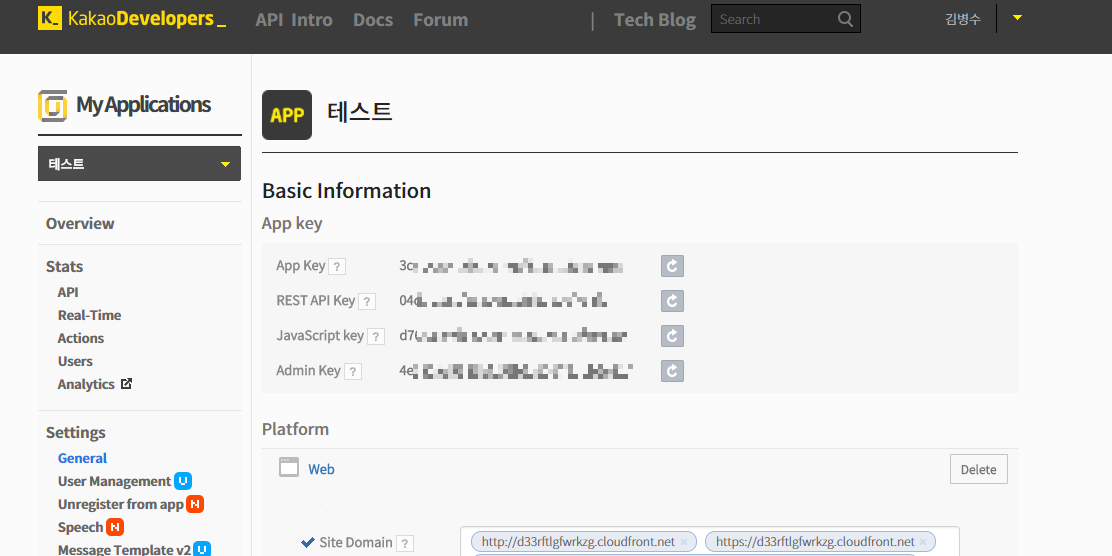This screenshot has height=556, width=1112.
Task: Click the Delete button for Web platform
Action: pos(979,469)
